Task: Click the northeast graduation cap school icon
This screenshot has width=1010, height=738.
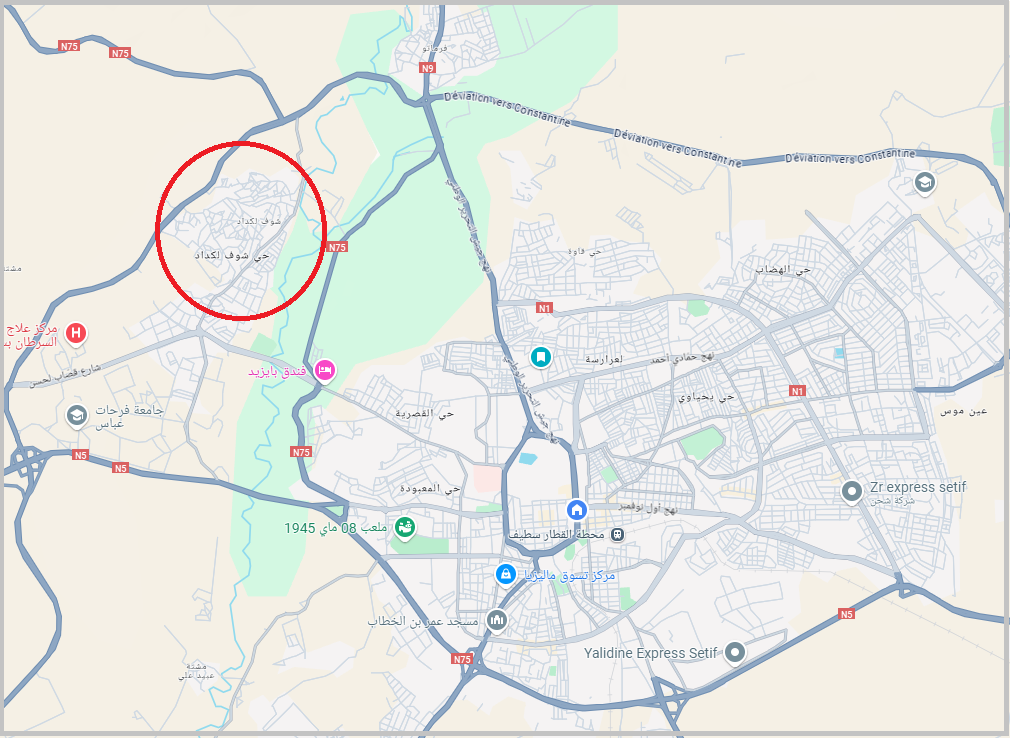Action: point(925,182)
